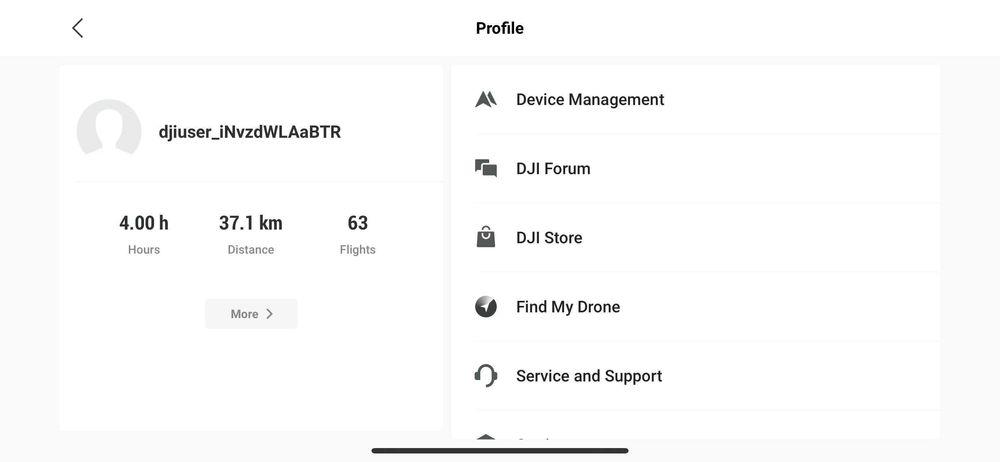Tap the DJI Forum chat bubbles icon

(486, 168)
